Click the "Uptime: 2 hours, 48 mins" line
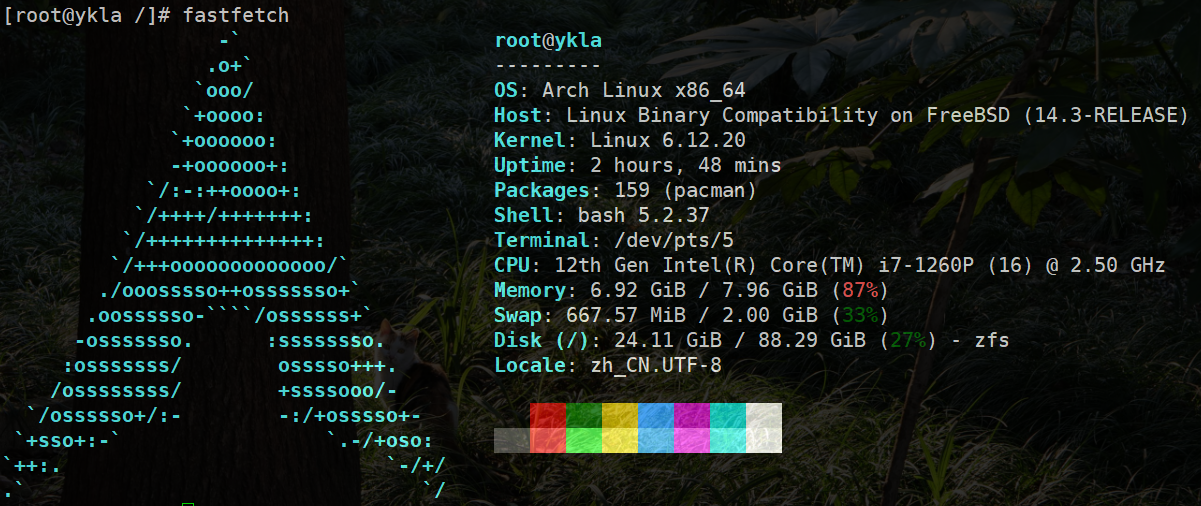Image resolution: width=1201 pixels, height=506 pixels. (638, 165)
